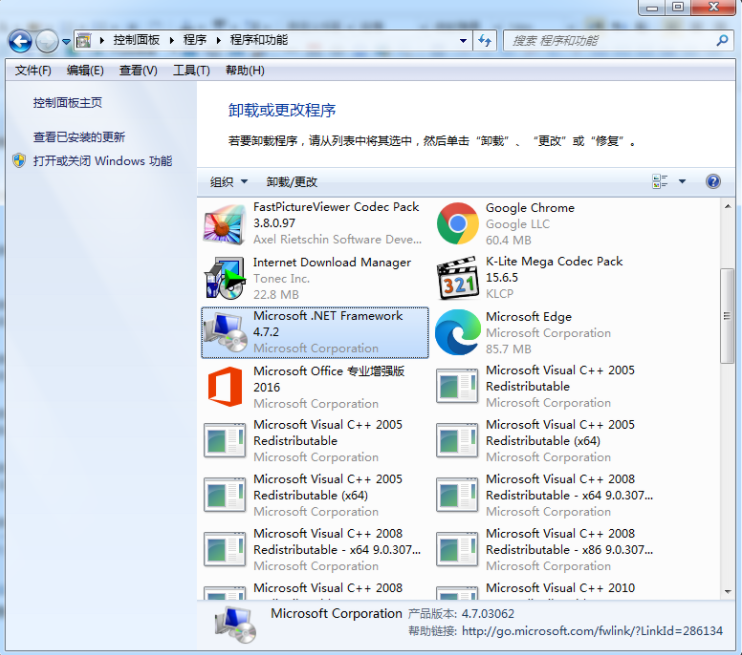Click the program list vertical scrollbar
This screenshot has height=655, width=742.
[x=727, y=315]
